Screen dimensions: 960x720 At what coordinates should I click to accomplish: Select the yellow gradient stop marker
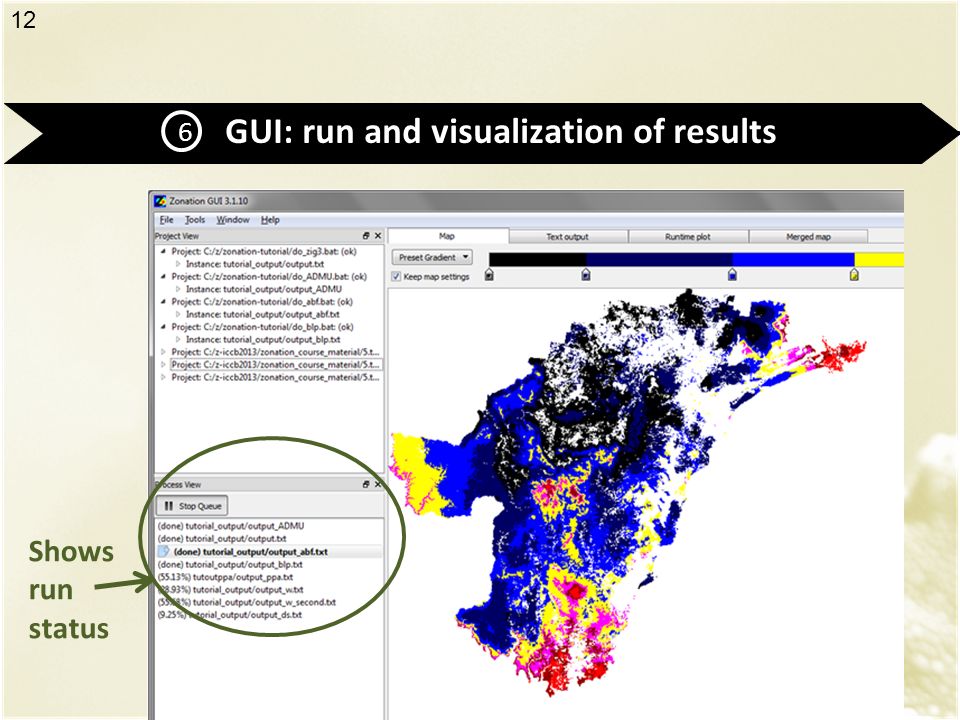click(x=854, y=274)
